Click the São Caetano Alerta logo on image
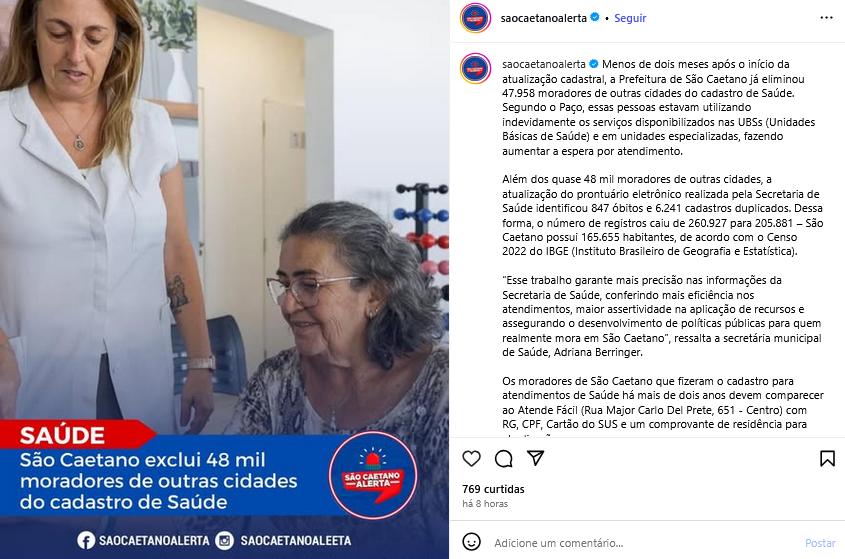 click(x=373, y=475)
